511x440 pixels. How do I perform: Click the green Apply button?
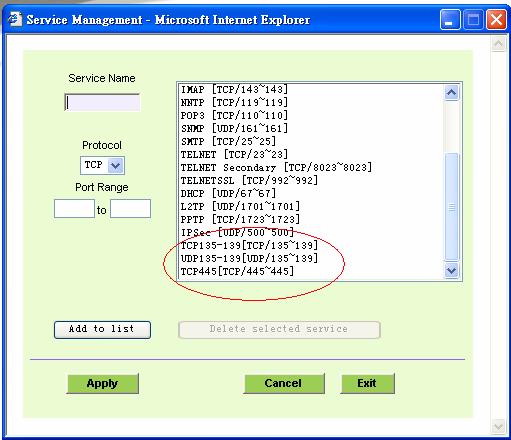102,383
